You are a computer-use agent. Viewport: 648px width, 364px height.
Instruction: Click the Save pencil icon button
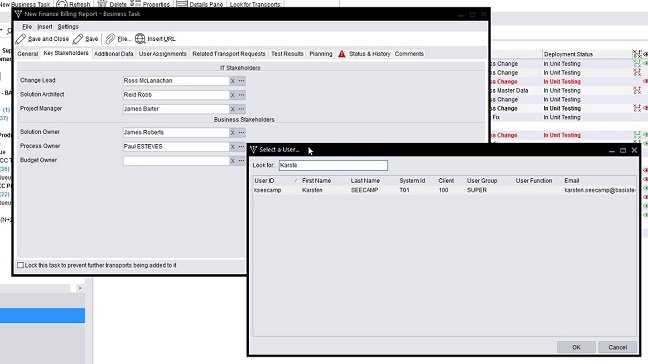click(x=86, y=39)
